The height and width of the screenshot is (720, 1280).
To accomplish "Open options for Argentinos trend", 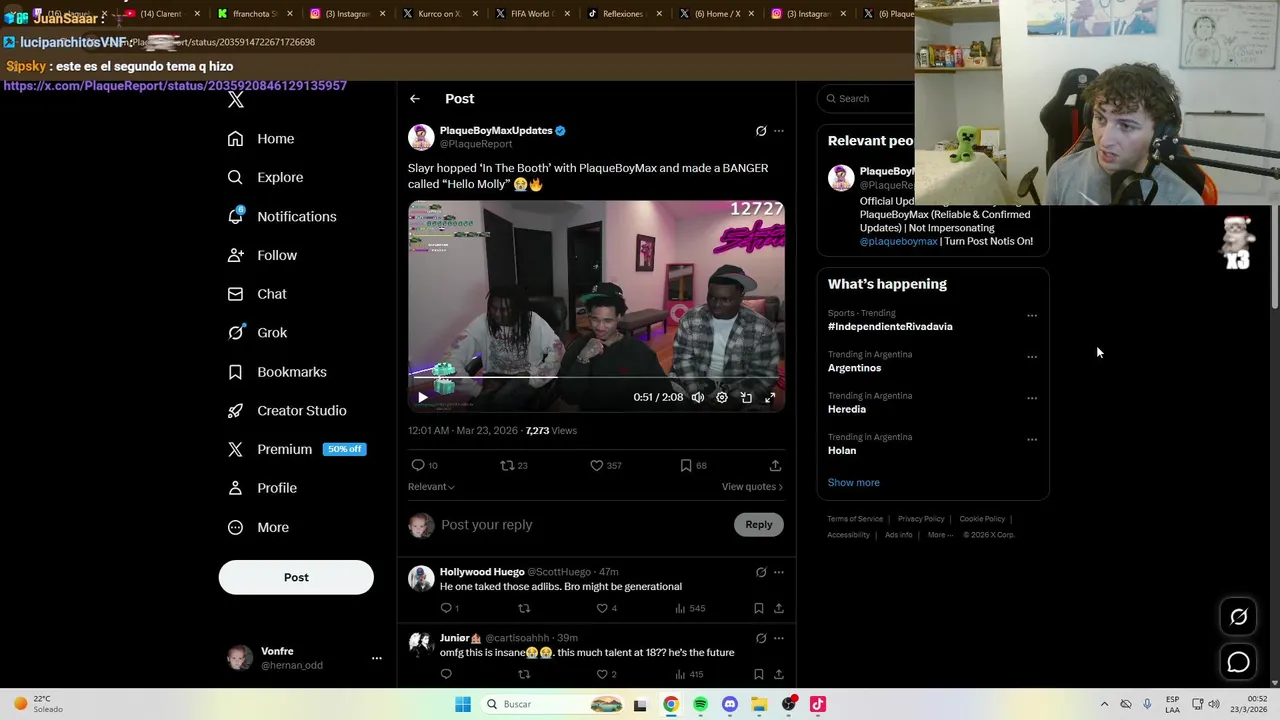I will tap(1032, 357).
